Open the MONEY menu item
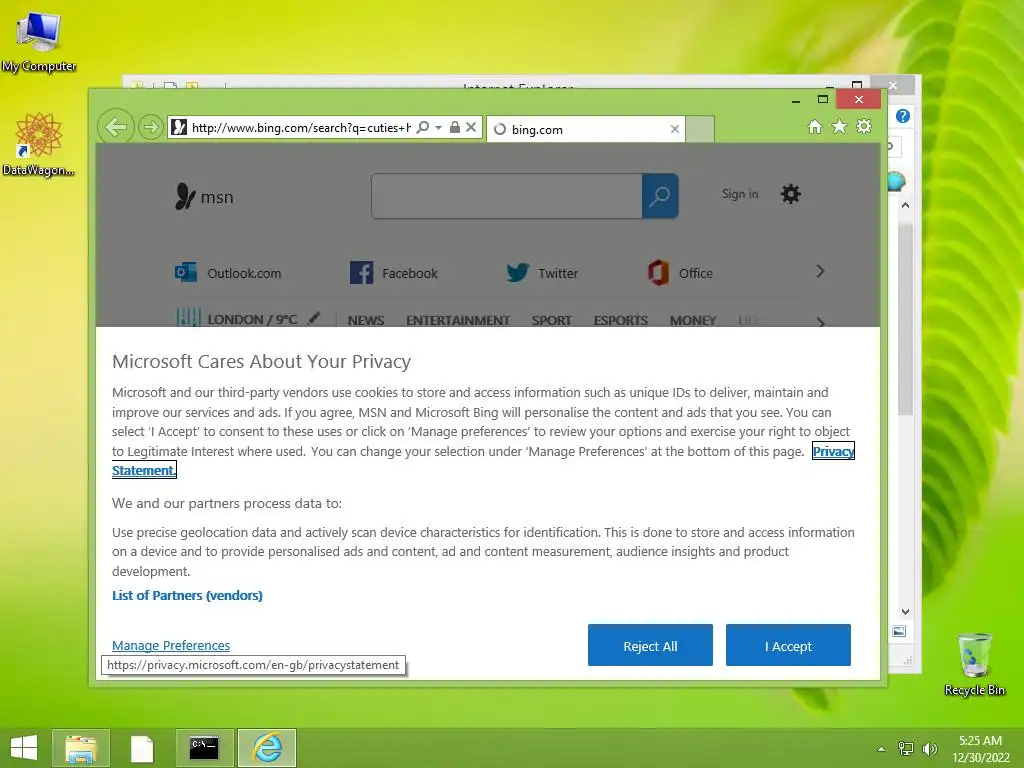This screenshot has height=768, width=1024. click(693, 320)
